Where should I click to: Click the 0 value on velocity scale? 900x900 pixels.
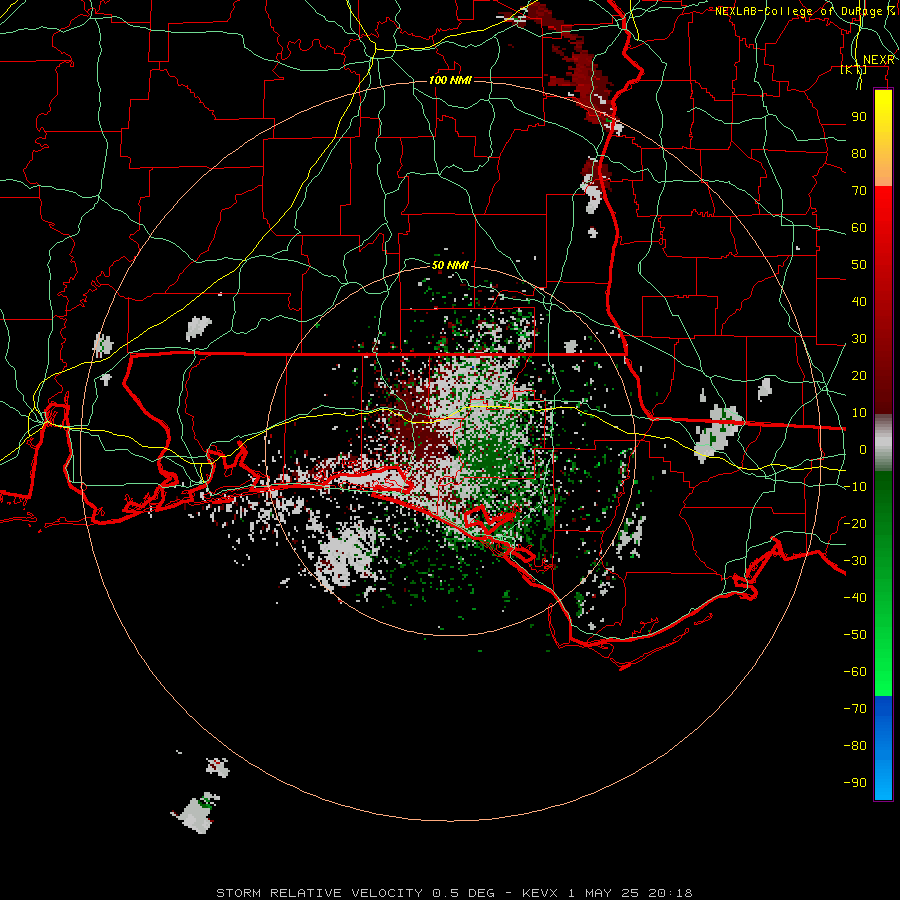[x=863, y=450]
